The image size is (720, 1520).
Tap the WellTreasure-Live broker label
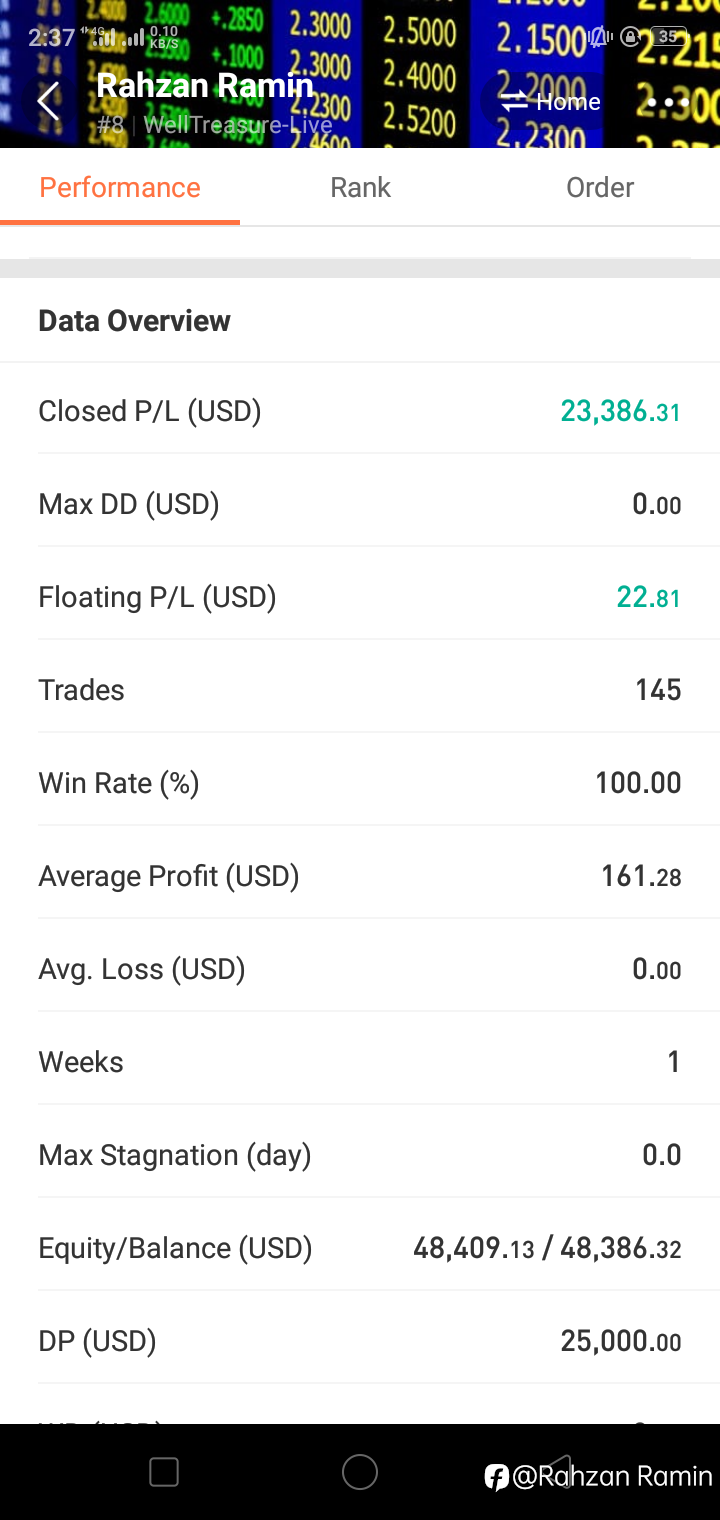tap(238, 125)
